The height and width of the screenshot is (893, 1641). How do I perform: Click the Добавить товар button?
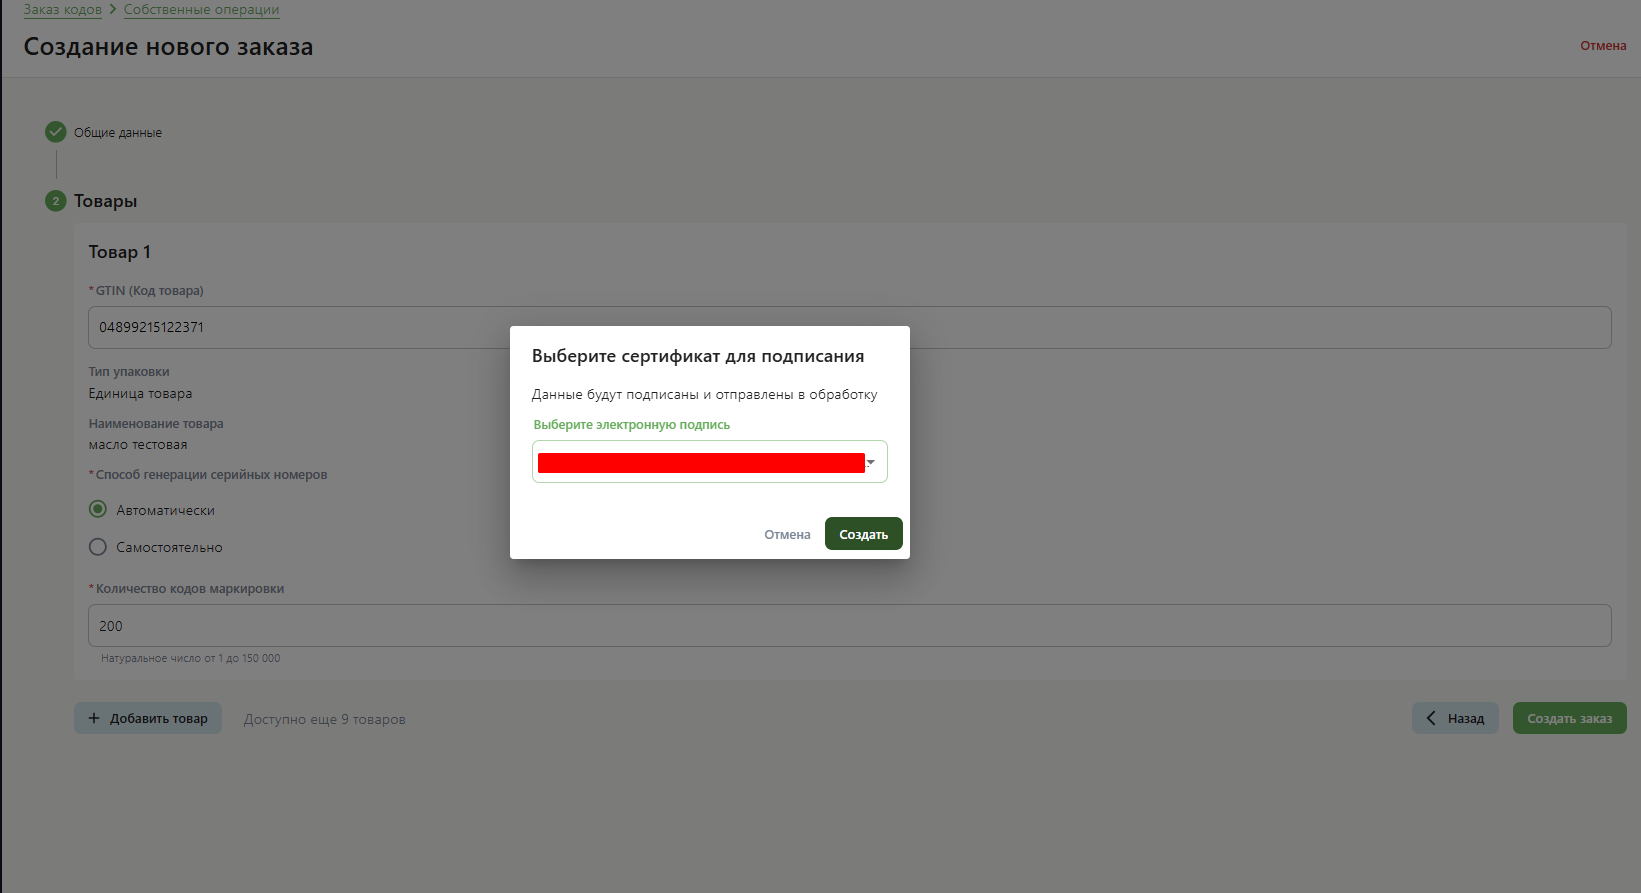[x=148, y=718]
